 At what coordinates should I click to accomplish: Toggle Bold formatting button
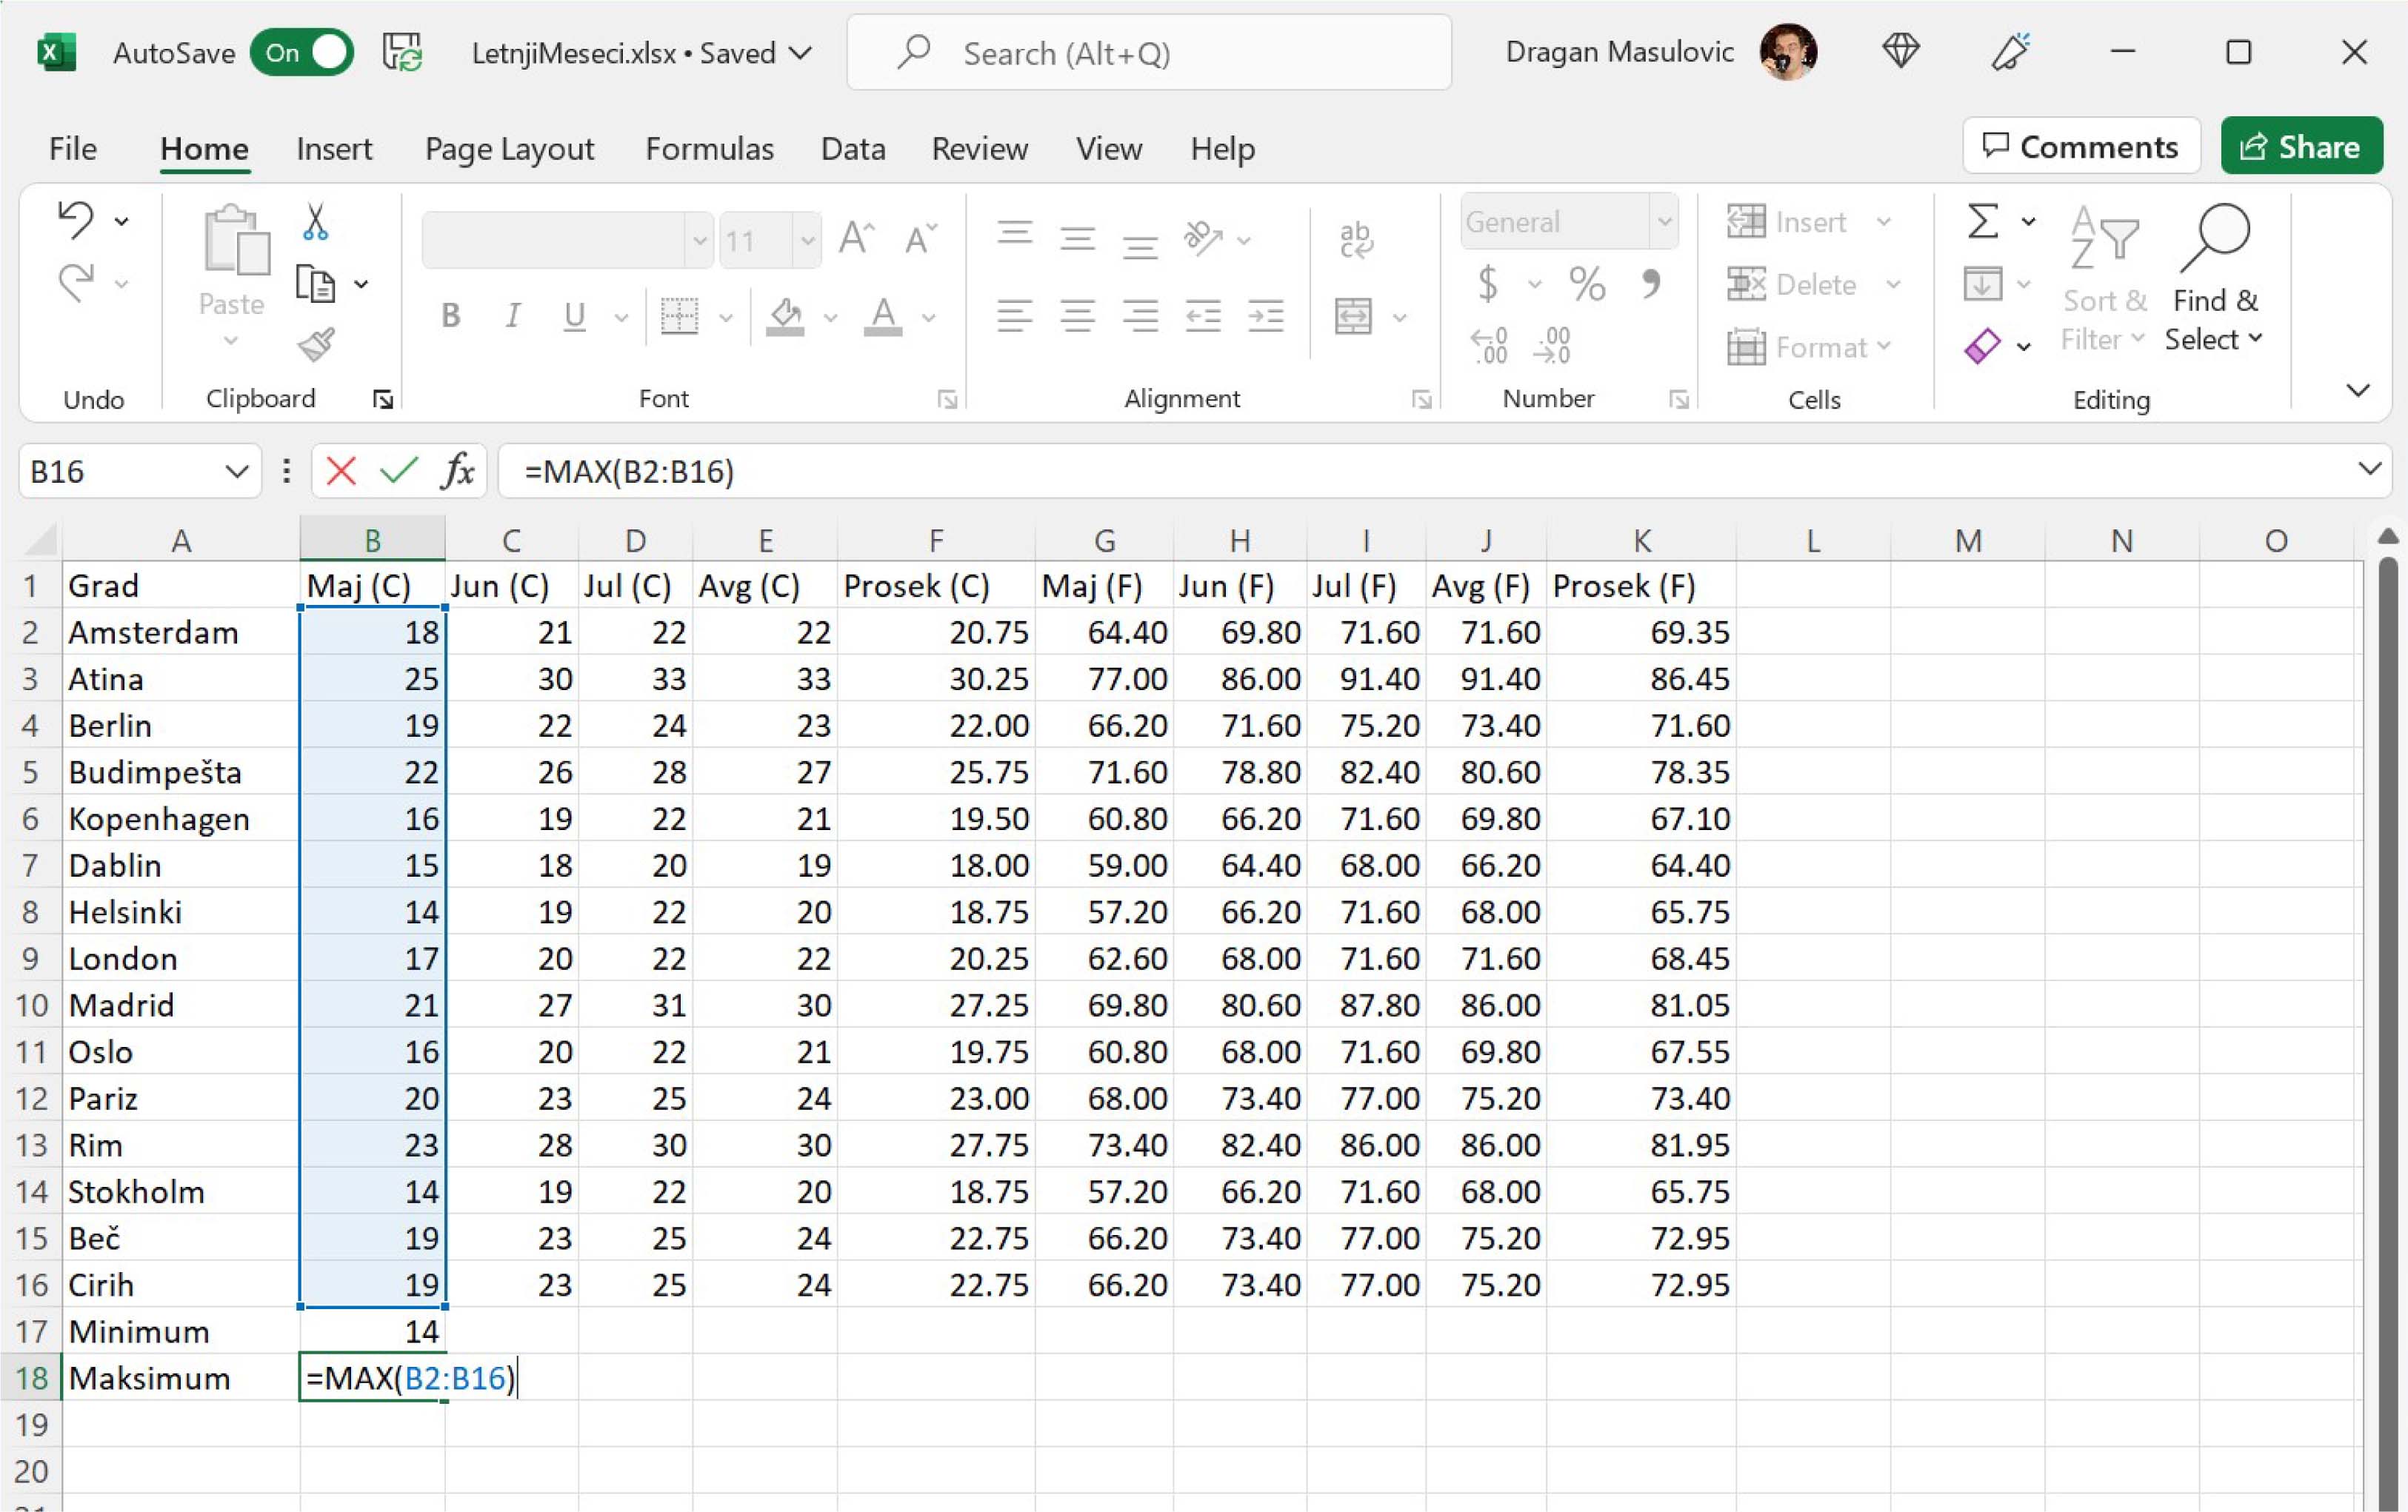tap(451, 316)
